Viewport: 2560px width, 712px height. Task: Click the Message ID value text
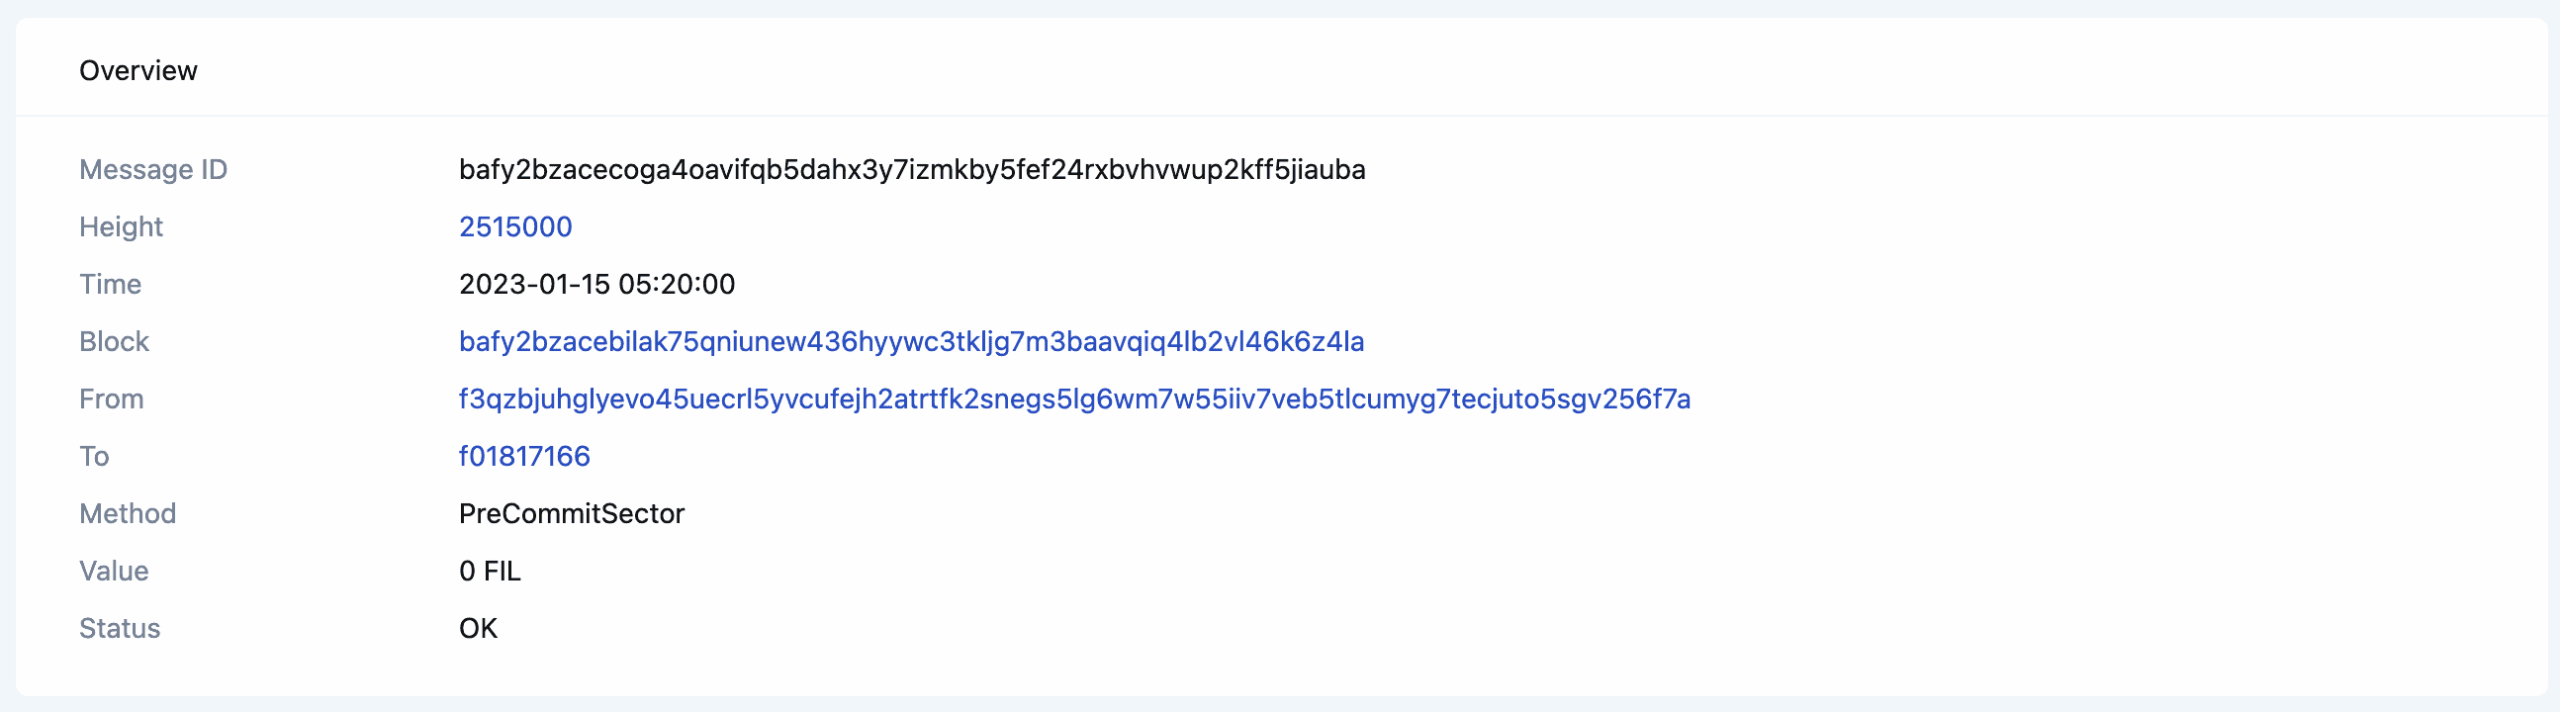click(x=911, y=170)
